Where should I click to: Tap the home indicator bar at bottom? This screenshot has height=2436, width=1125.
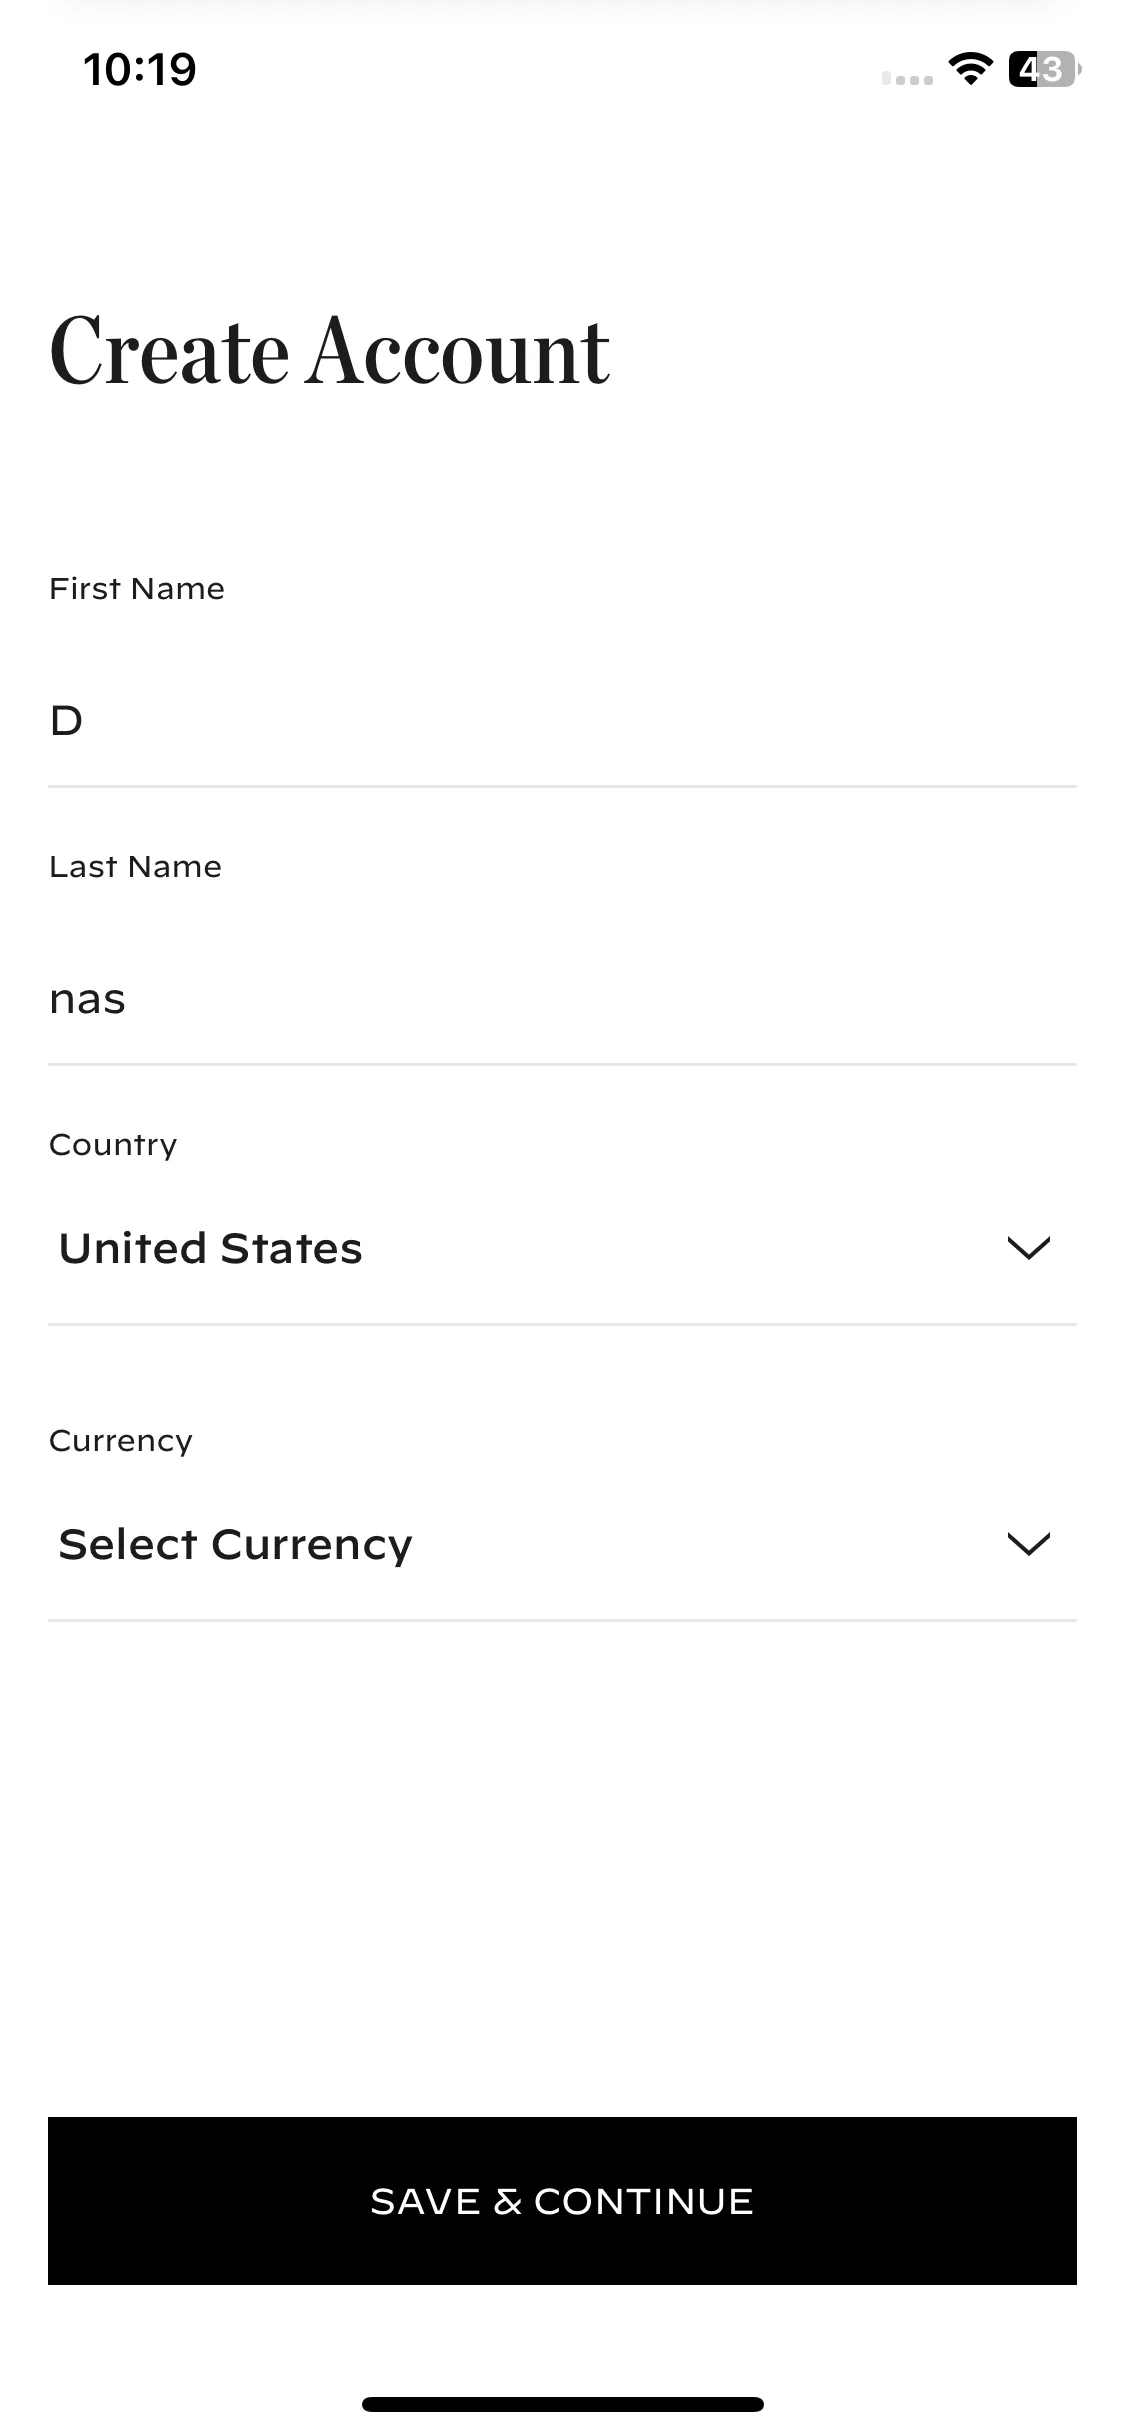tap(563, 2404)
